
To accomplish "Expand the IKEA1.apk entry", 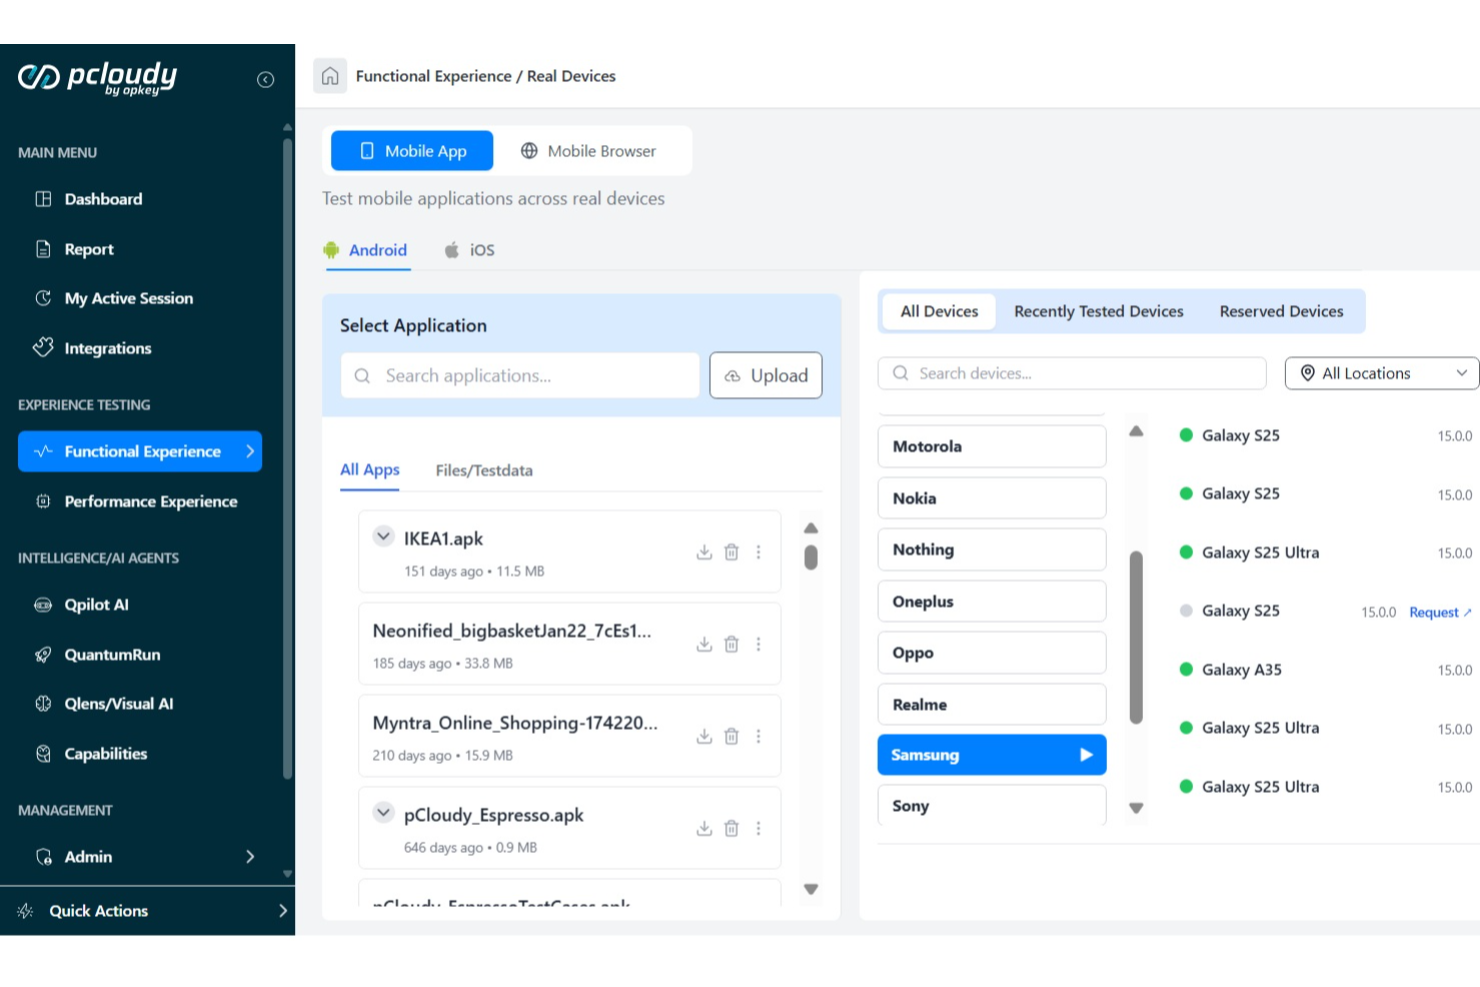I will click(x=383, y=536).
